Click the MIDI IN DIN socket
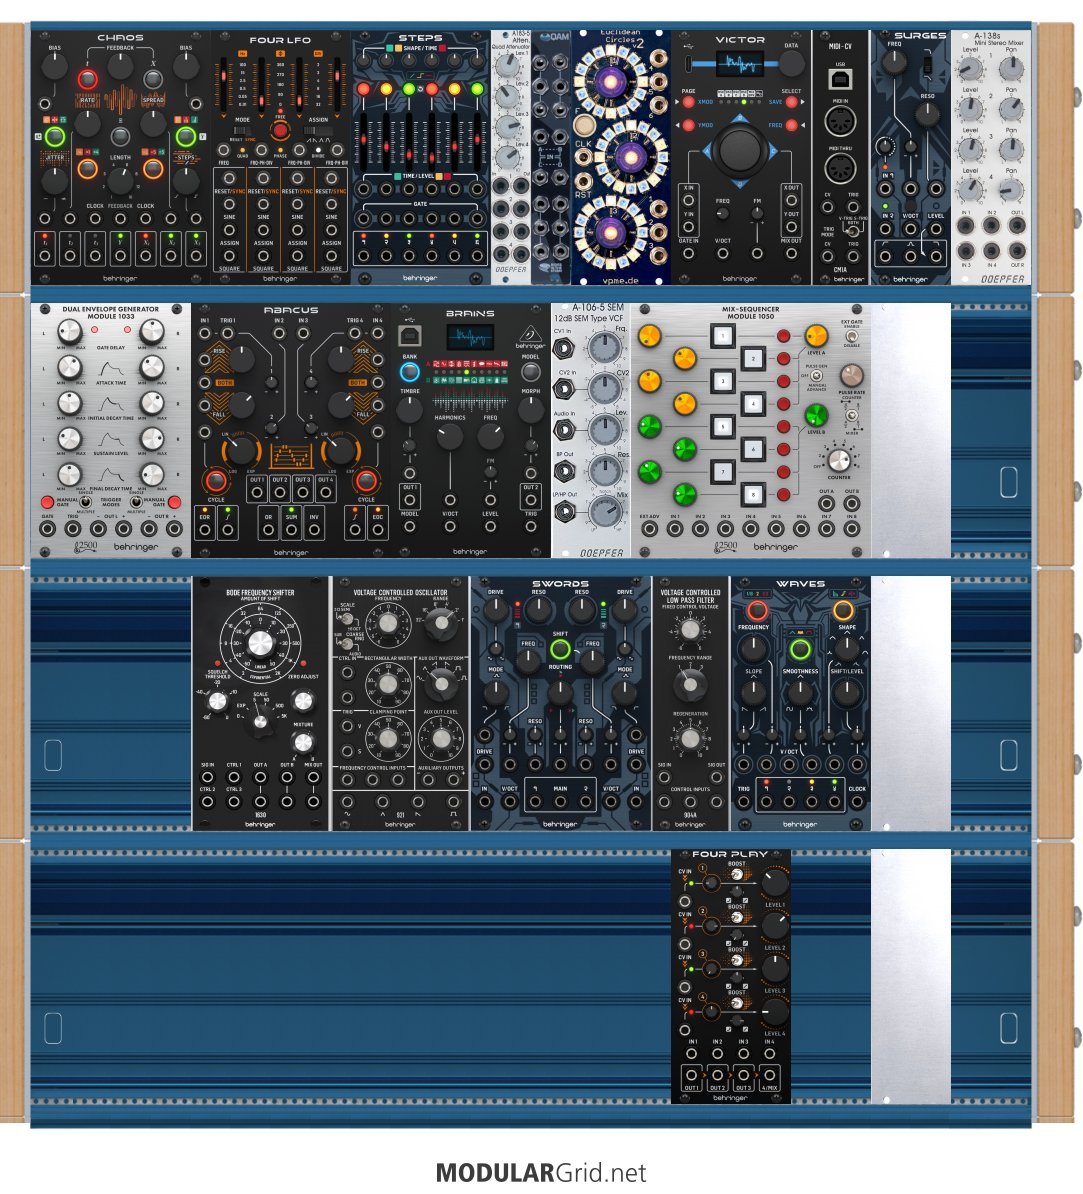The image size is (1083, 1194). point(840,120)
